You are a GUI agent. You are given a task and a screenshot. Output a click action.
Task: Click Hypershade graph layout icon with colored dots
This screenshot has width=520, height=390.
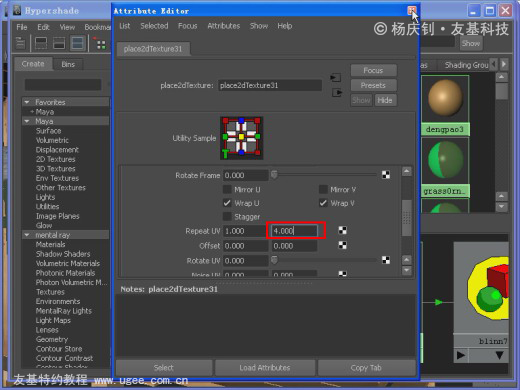click(100, 43)
